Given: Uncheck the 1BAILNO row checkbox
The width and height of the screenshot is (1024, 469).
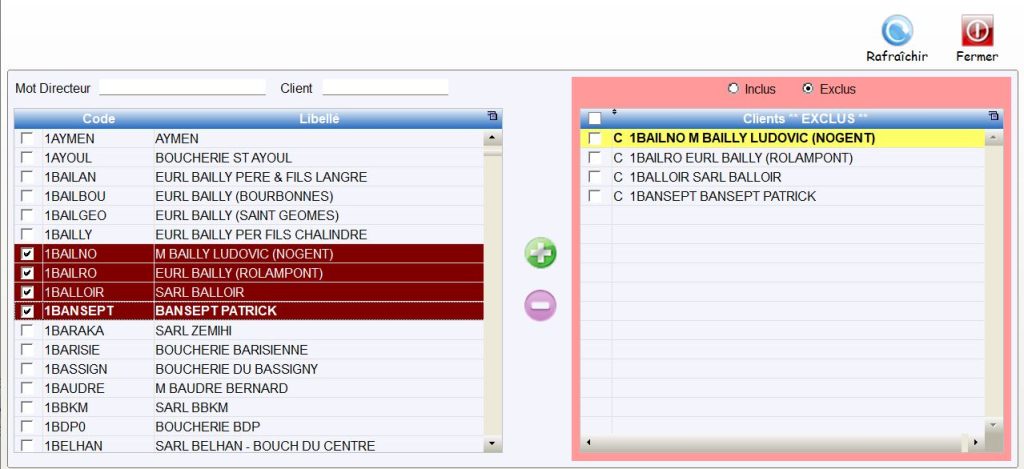Looking at the screenshot, I should point(27,254).
